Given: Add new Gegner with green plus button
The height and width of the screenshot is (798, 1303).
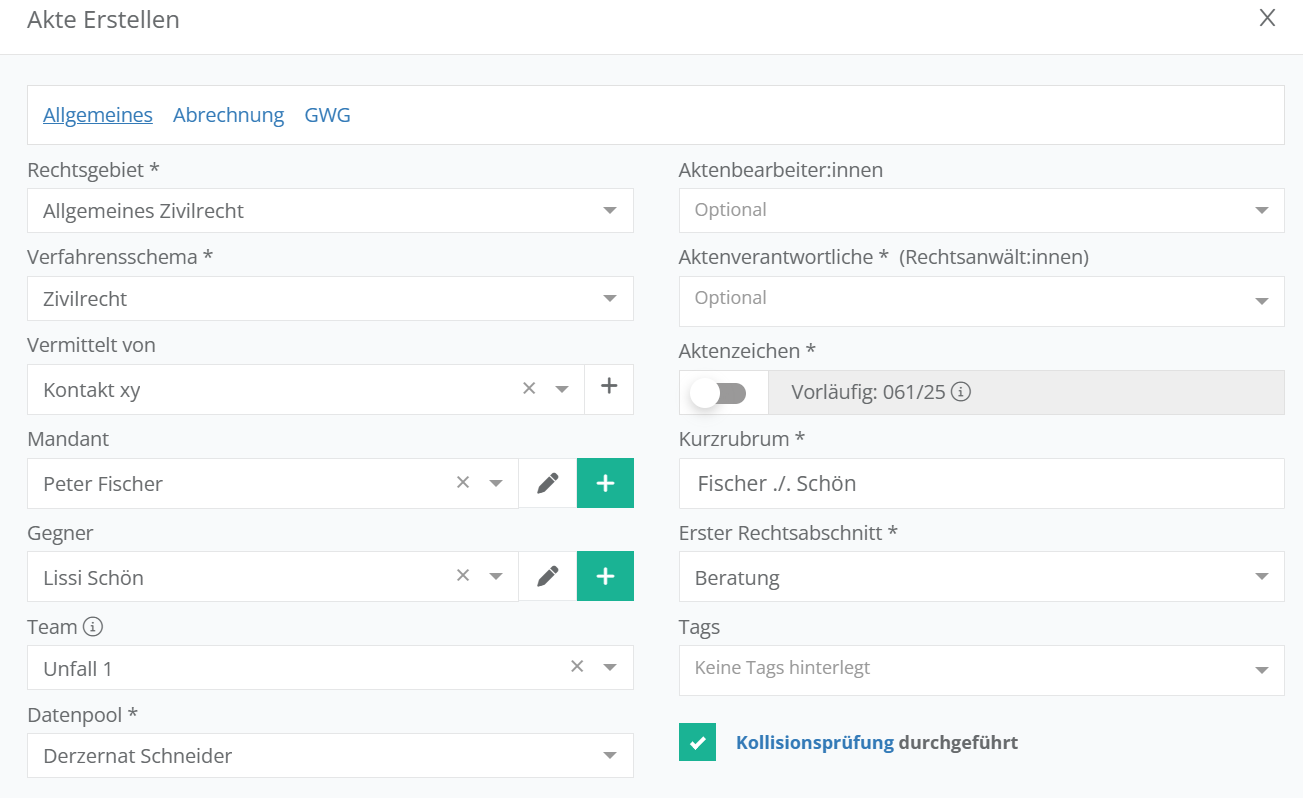Looking at the screenshot, I should click(605, 577).
